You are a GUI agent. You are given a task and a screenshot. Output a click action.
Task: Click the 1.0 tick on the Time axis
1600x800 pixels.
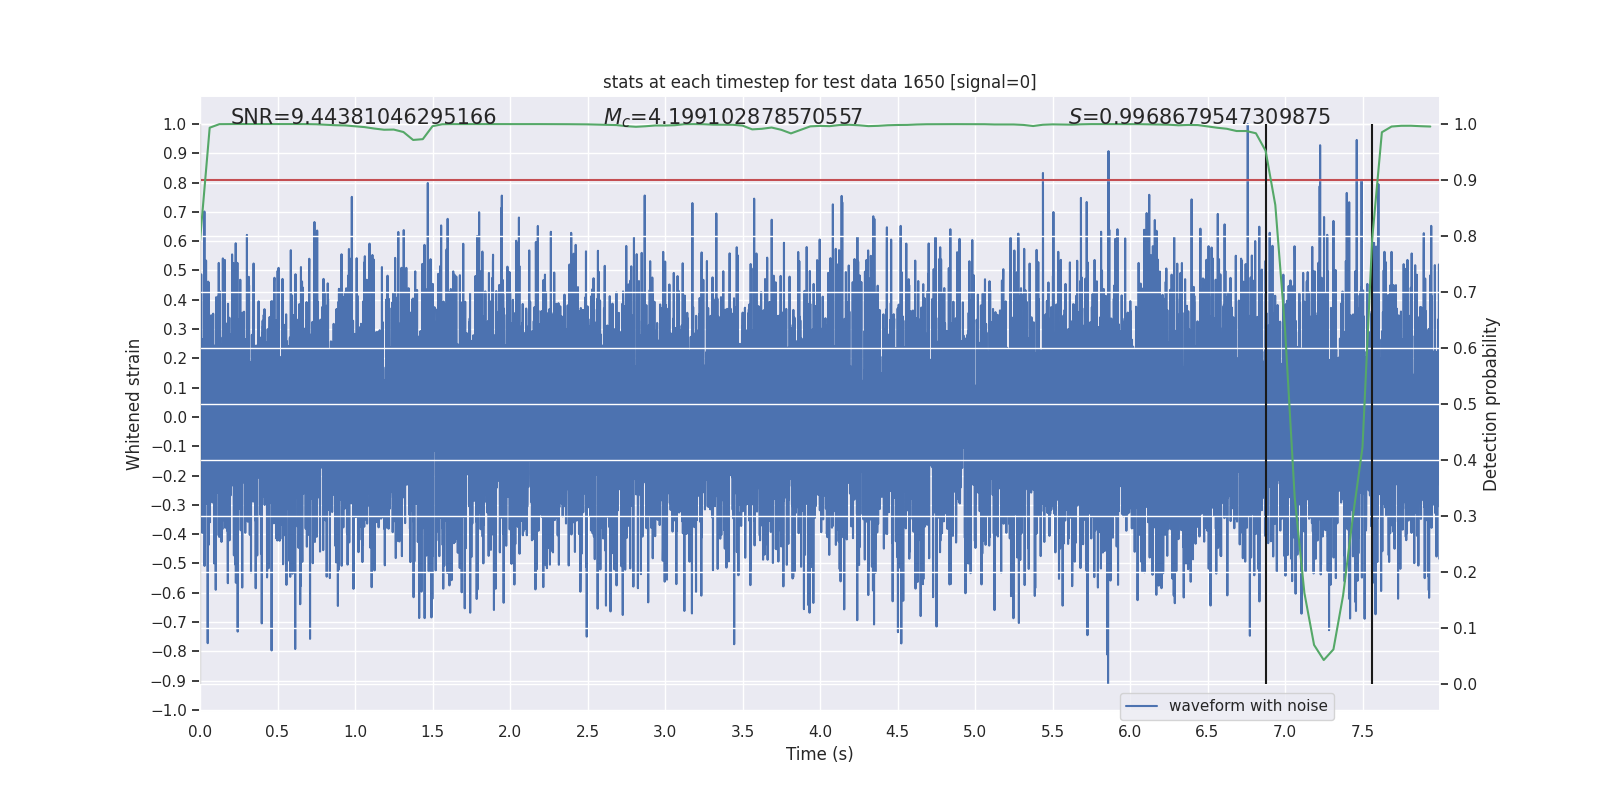[x=355, y=731]
